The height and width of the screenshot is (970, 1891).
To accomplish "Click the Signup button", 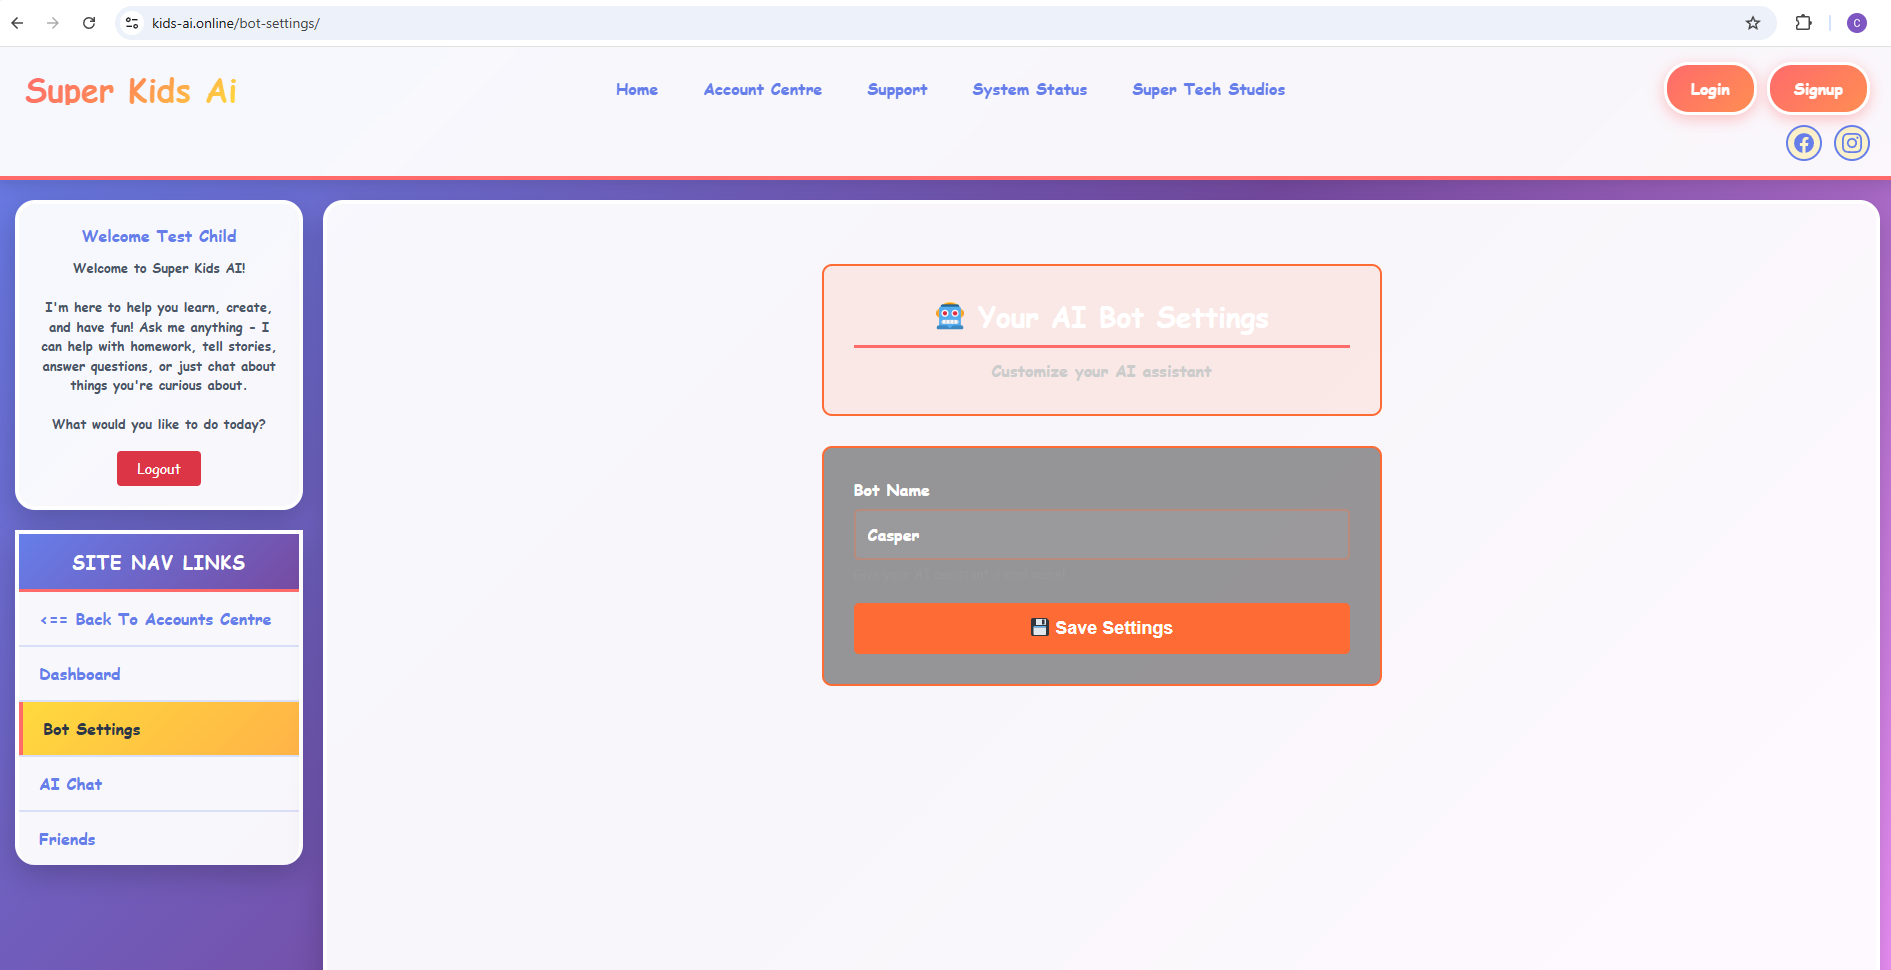I will click(x=1818, y=90).
